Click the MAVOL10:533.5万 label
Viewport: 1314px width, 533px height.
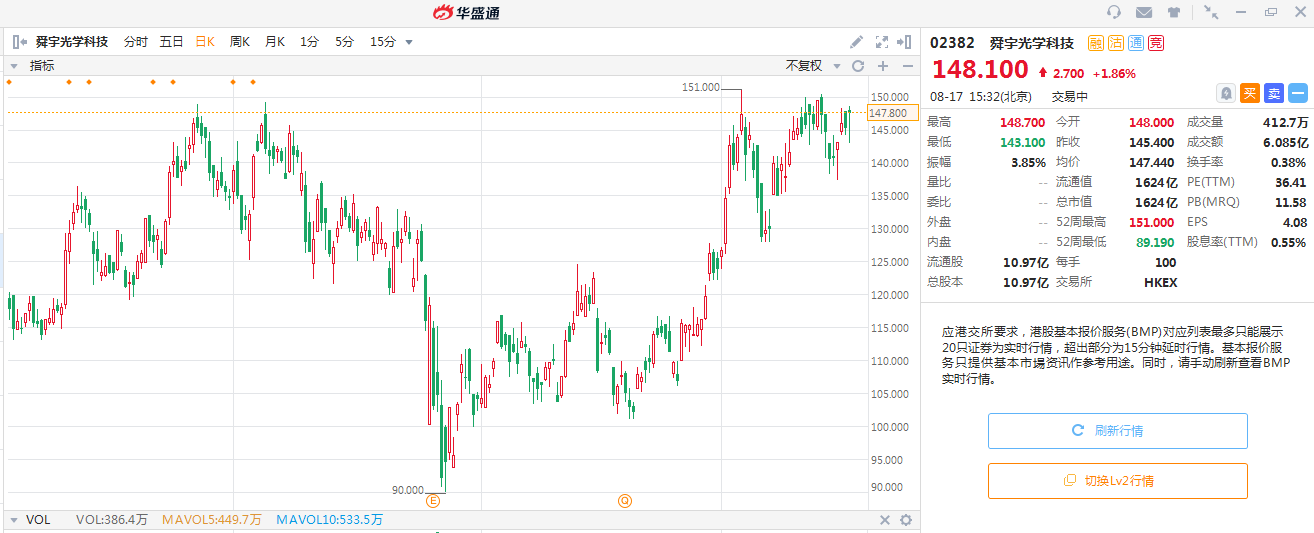pyautogui.click(x=329, y=520)
